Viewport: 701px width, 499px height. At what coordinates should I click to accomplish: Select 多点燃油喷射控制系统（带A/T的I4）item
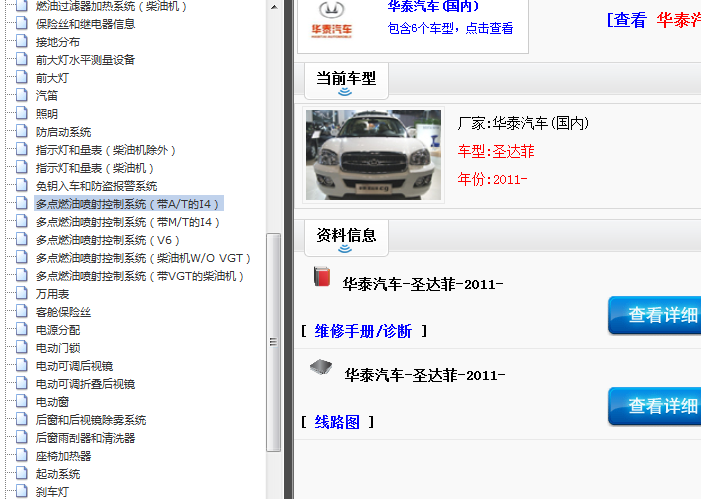[x=129, y=203]
